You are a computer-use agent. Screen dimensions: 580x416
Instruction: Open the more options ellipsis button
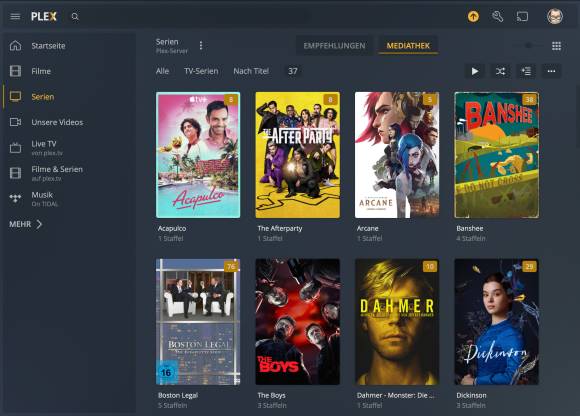(x=552, y=71)
